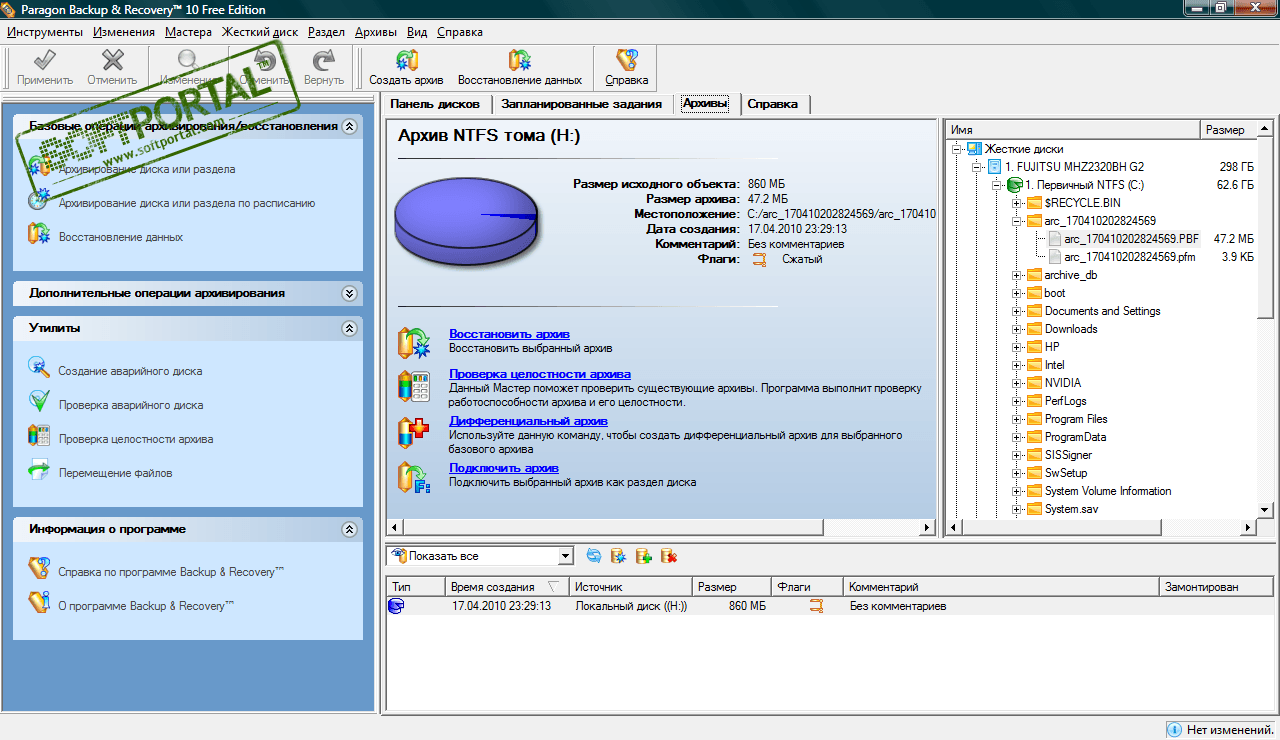
Task: Expand Дополнительные операции архивирования section
Action: pyautogui.click(x=349, y=293)
